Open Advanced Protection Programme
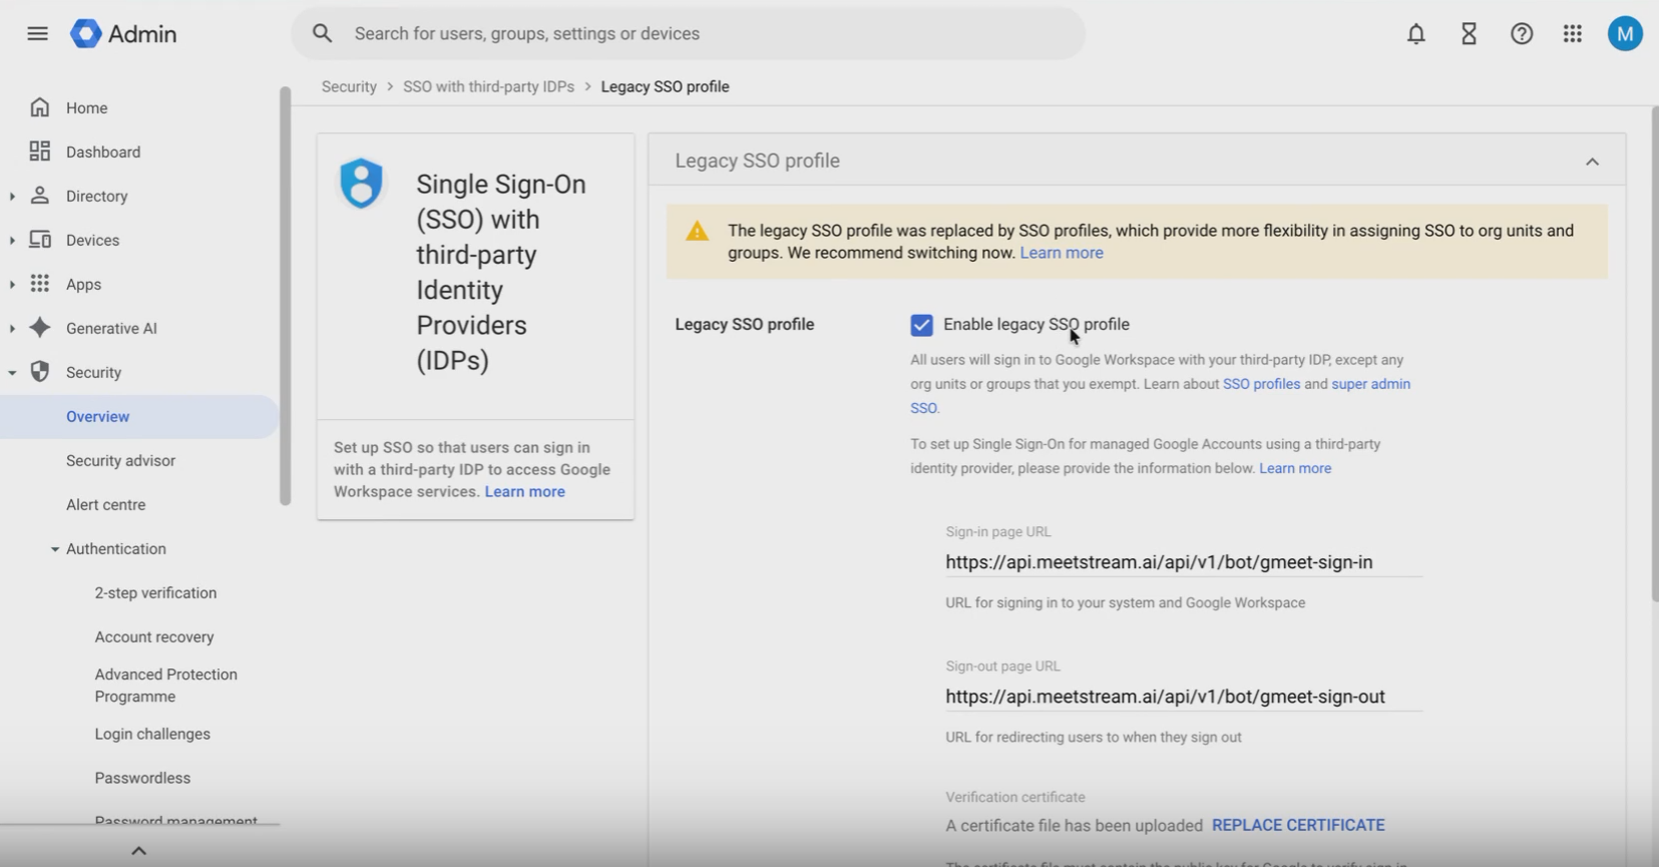1659x867 pixels. [166, 685]
